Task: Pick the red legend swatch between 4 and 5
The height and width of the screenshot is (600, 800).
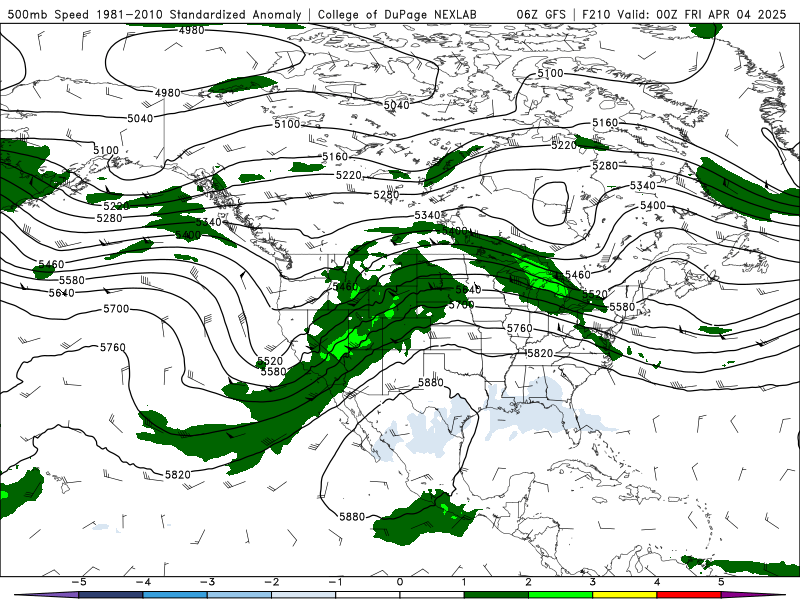Action: (689, 595)
